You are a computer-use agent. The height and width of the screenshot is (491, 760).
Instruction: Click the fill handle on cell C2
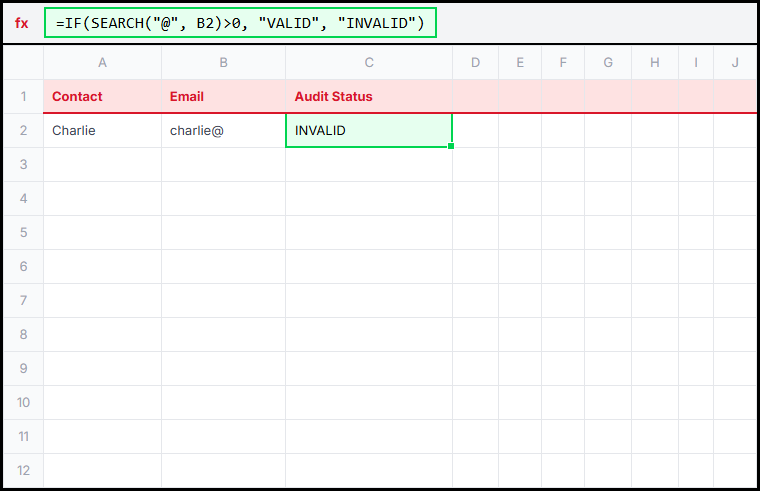coord(452,147)
